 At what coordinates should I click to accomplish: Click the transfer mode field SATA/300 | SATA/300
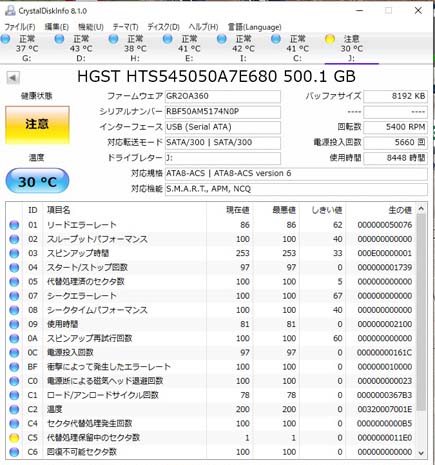point(223,143)
